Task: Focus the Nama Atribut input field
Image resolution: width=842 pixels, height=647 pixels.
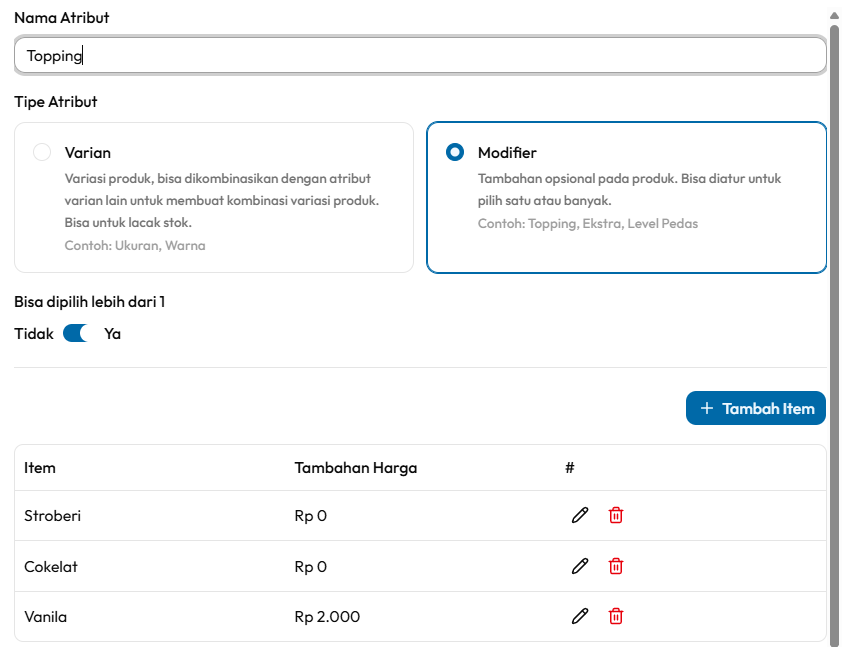Action: tap(420, 55)
